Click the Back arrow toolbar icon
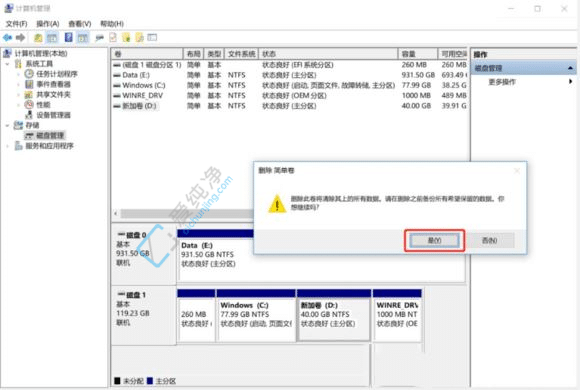Screen dimensions: 580x390 click(7, 37)
